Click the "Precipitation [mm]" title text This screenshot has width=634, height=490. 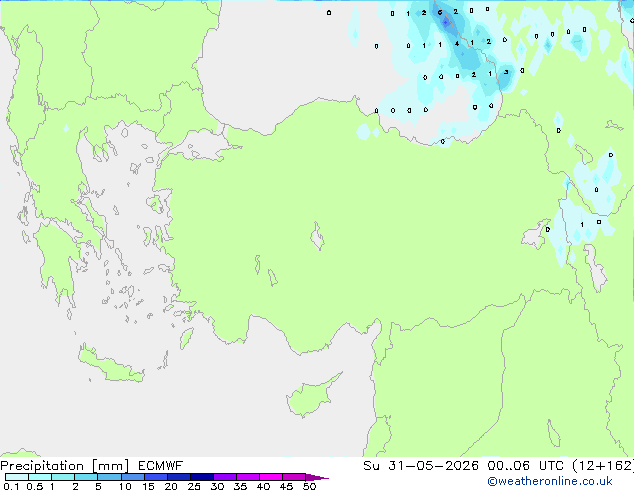pyautogui.click(x=65, y=466)
